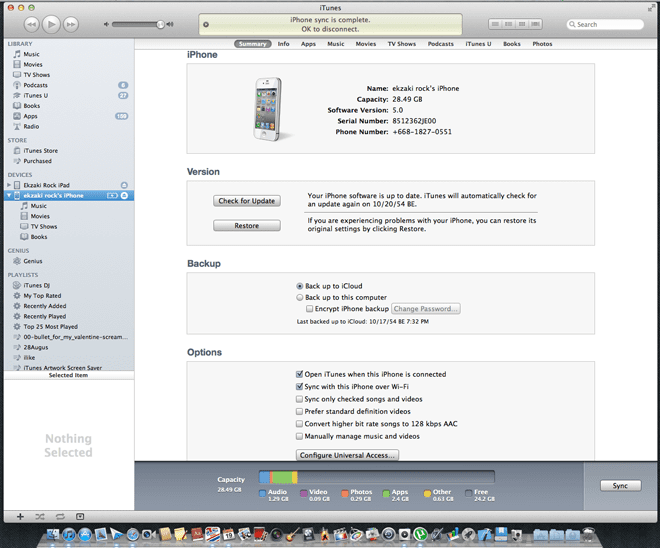Click the Apps capacity color swatch
The width and height of the screenshot is (660, 548).
coord(386,493)
